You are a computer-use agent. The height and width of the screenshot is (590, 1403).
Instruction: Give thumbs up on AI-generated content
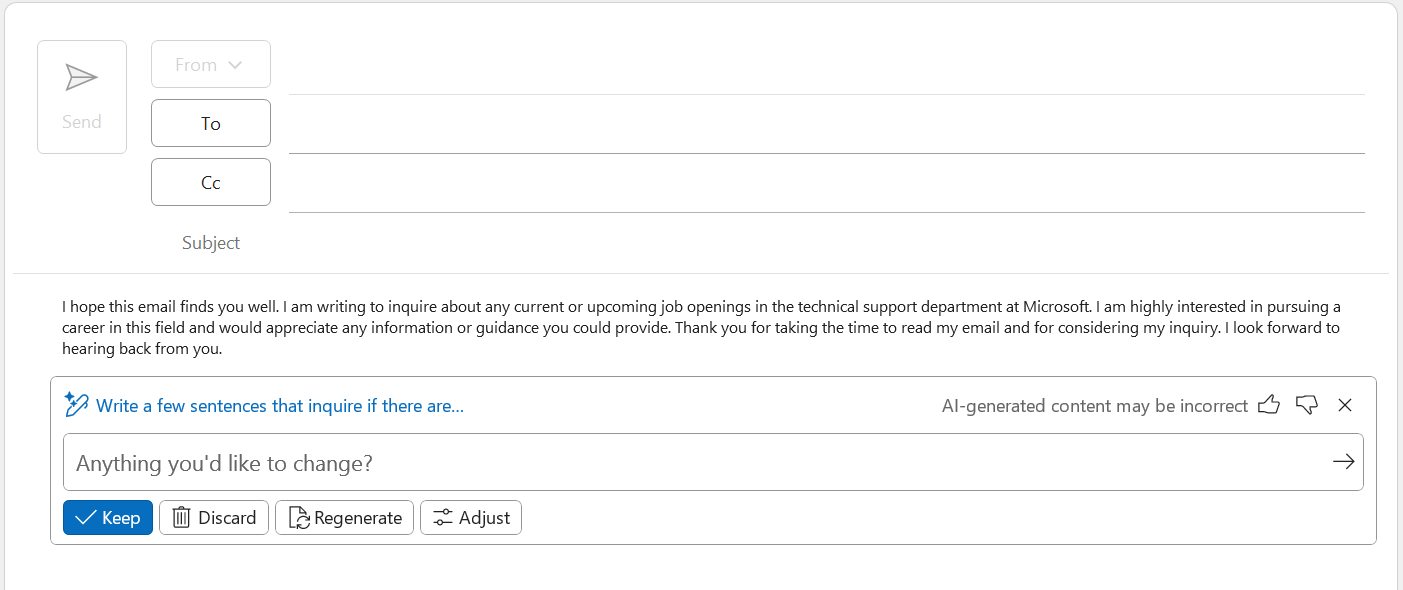click(x=1268, y=405)
